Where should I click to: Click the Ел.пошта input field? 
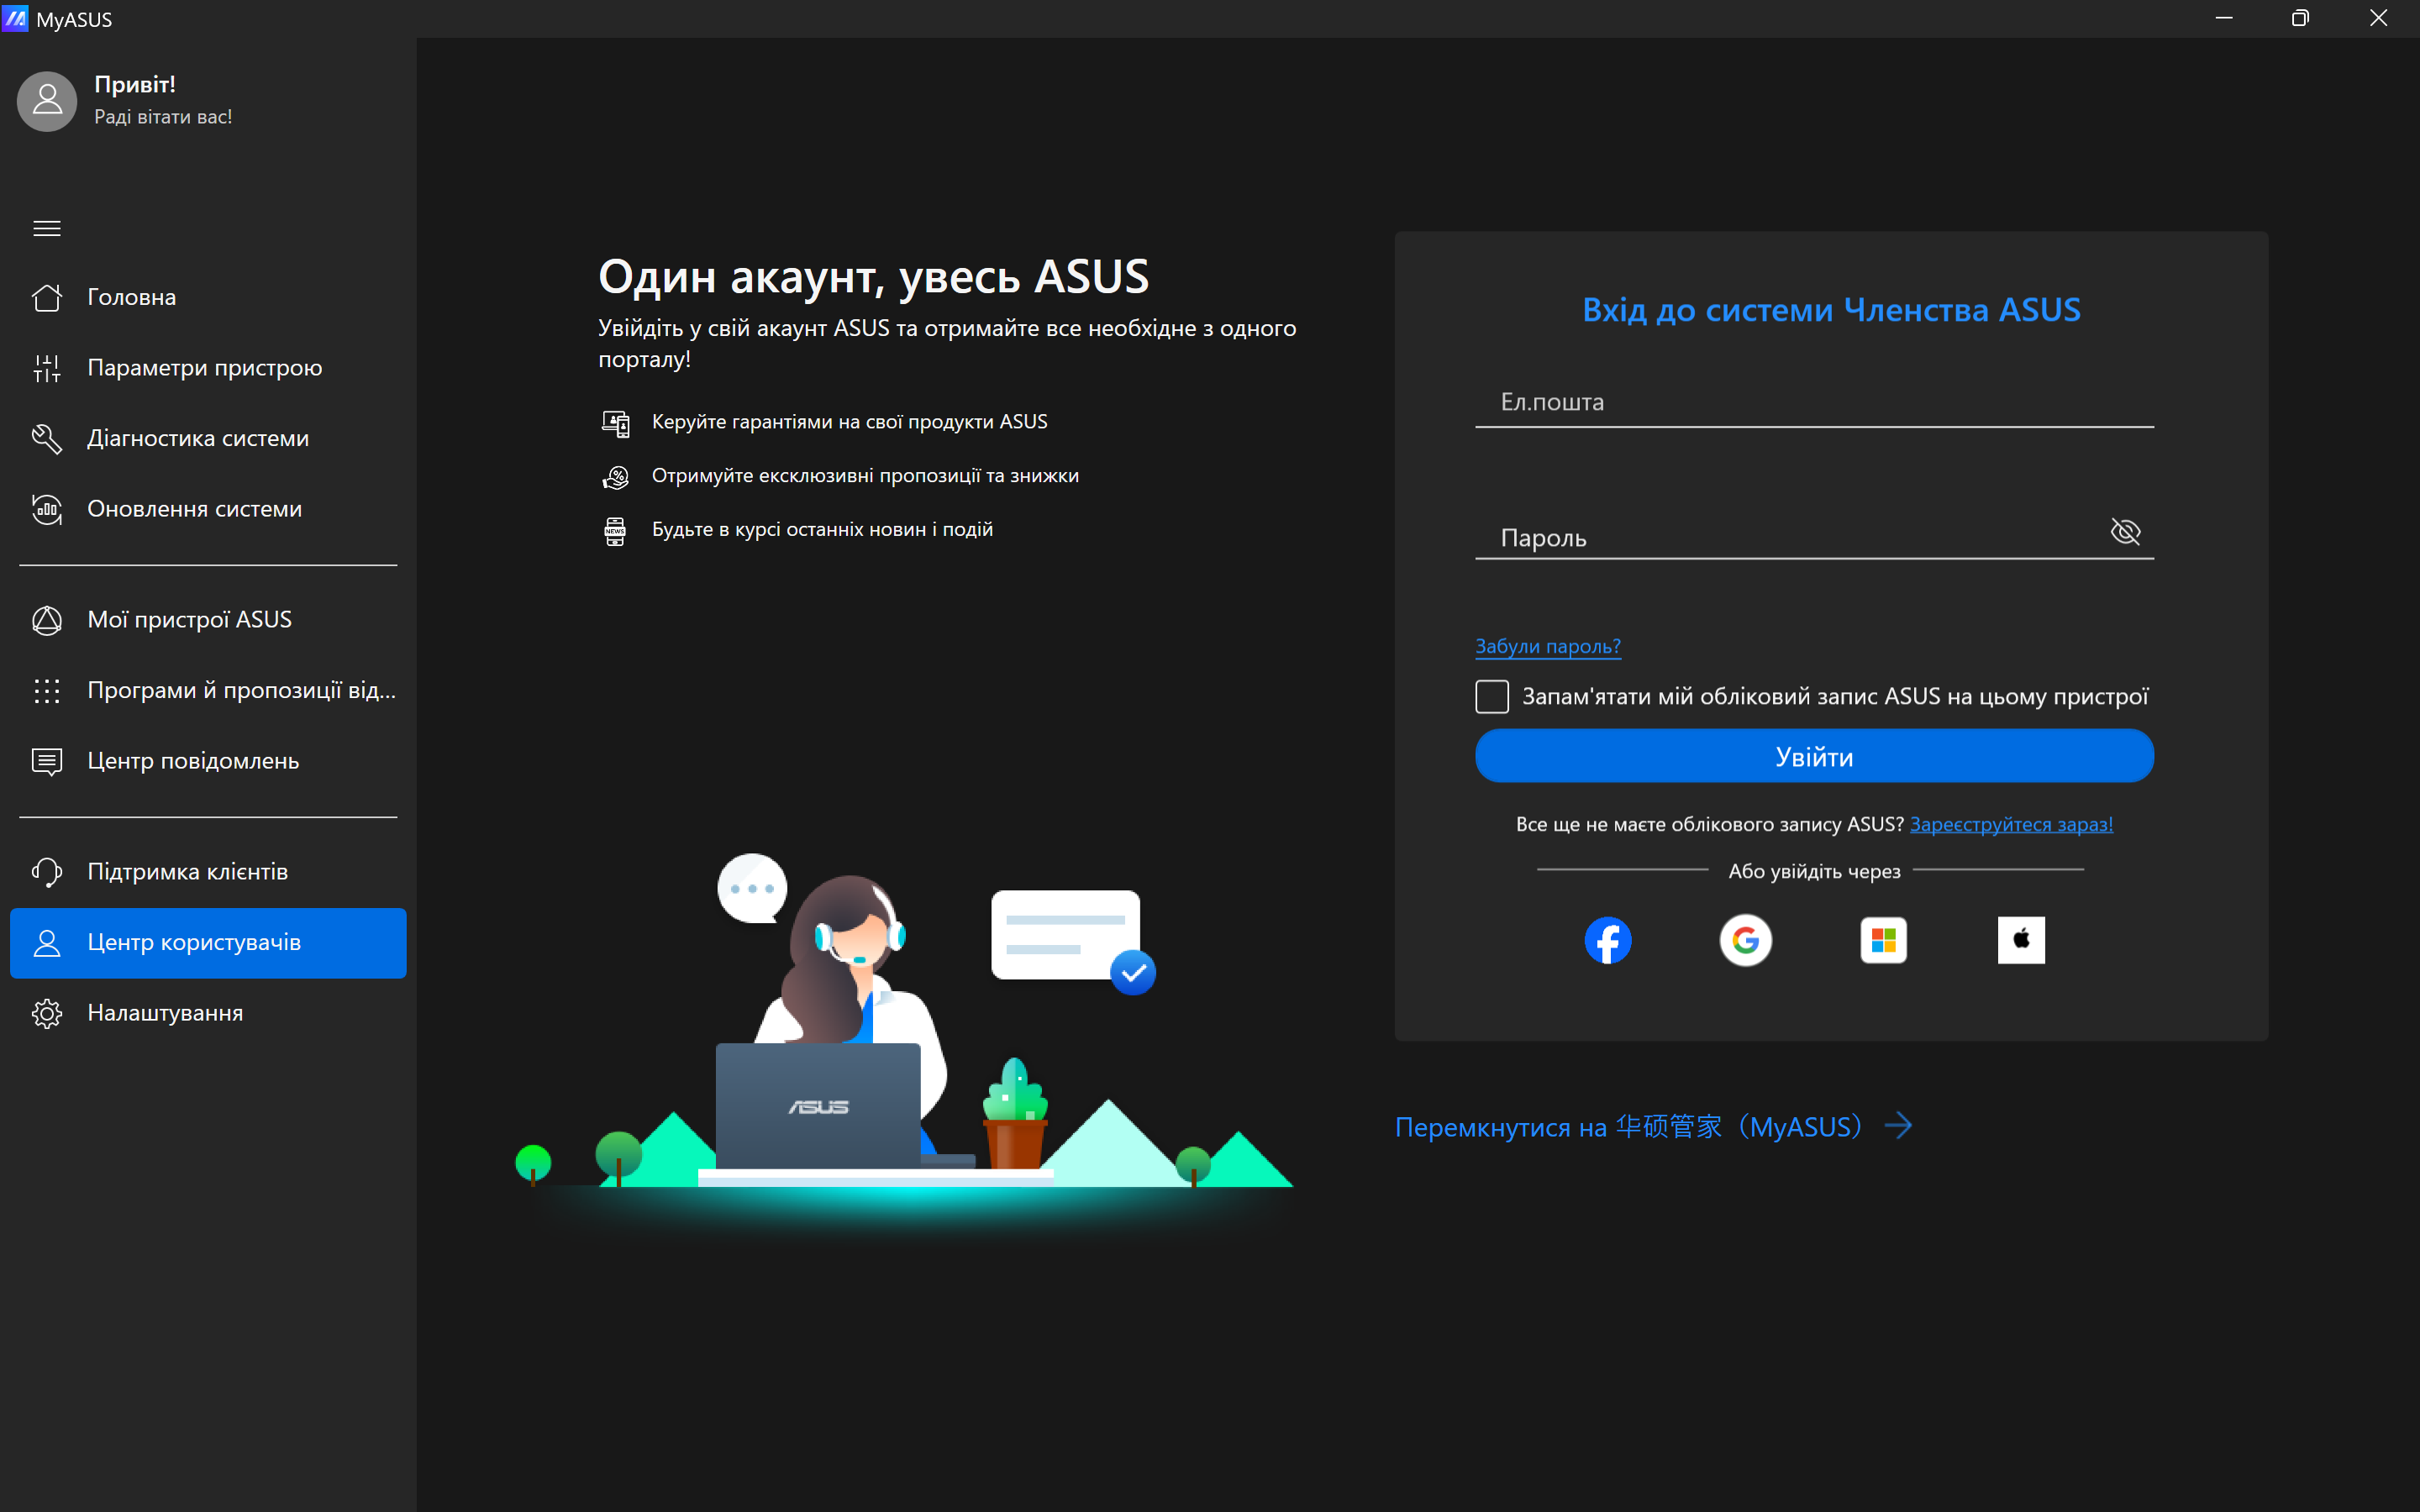point(1814,403)
